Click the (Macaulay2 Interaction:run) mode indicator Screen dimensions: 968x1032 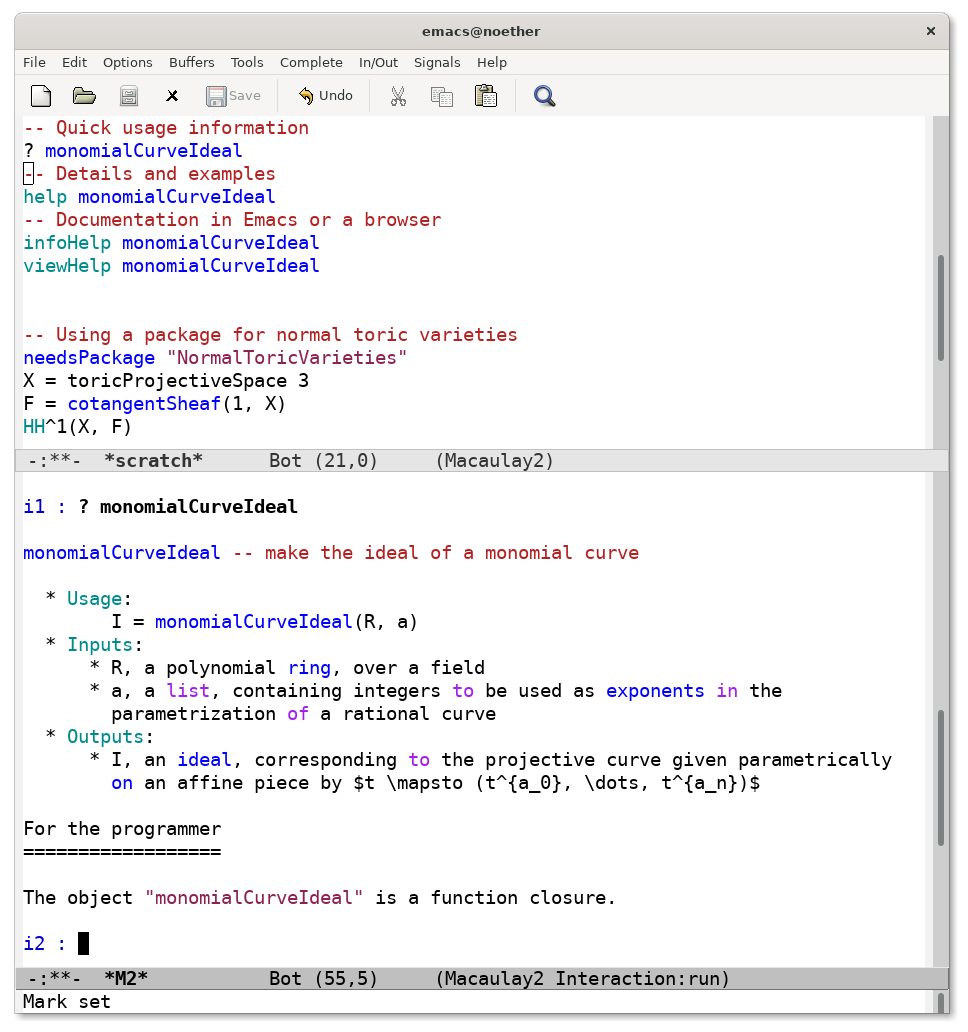click(582, 979)
